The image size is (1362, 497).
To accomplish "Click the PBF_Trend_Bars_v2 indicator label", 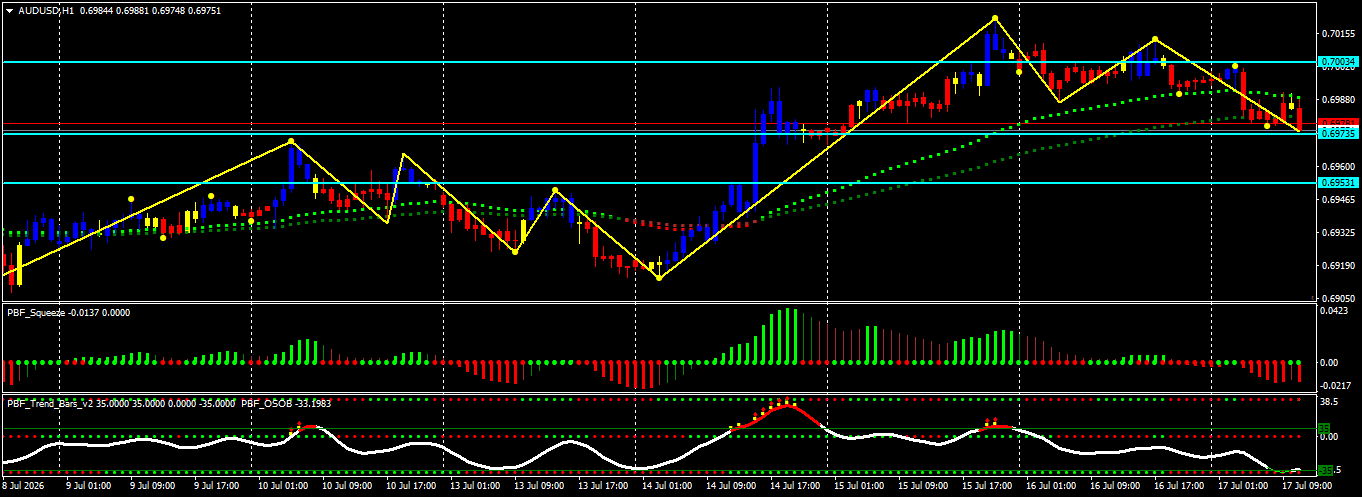I will click(50, 403).
